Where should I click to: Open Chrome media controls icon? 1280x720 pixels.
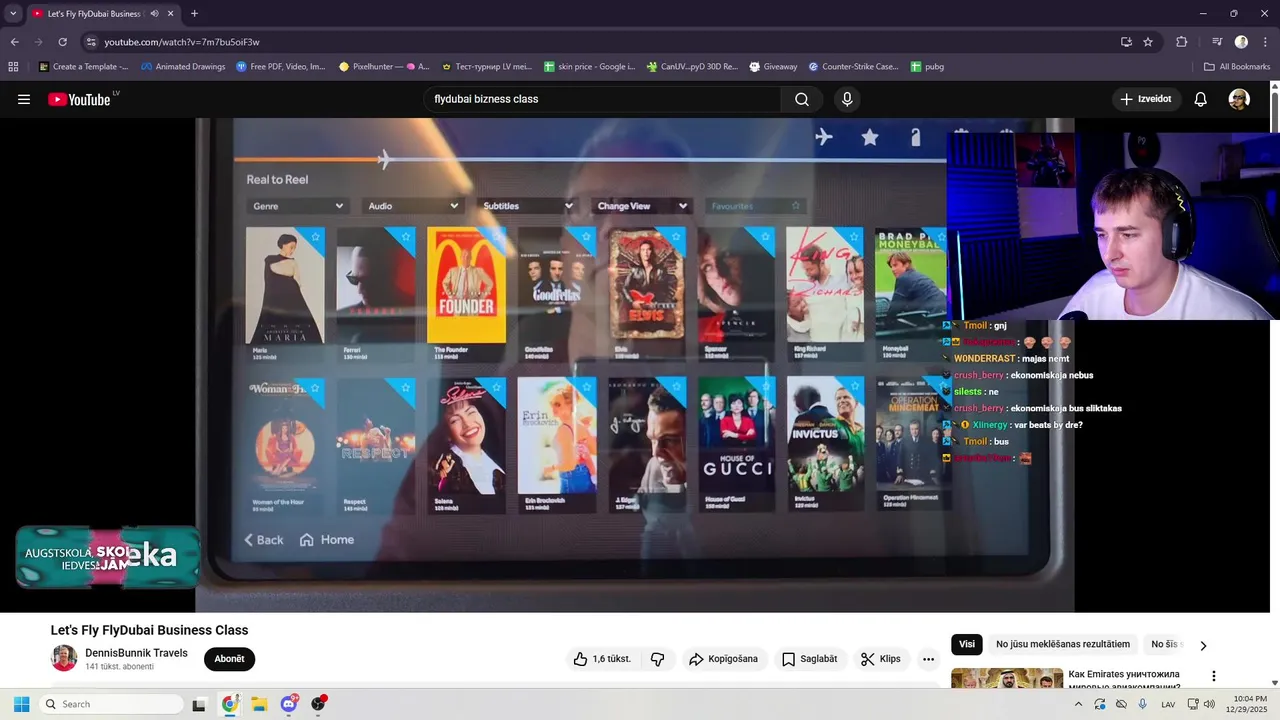click(x=1217, y=42)
